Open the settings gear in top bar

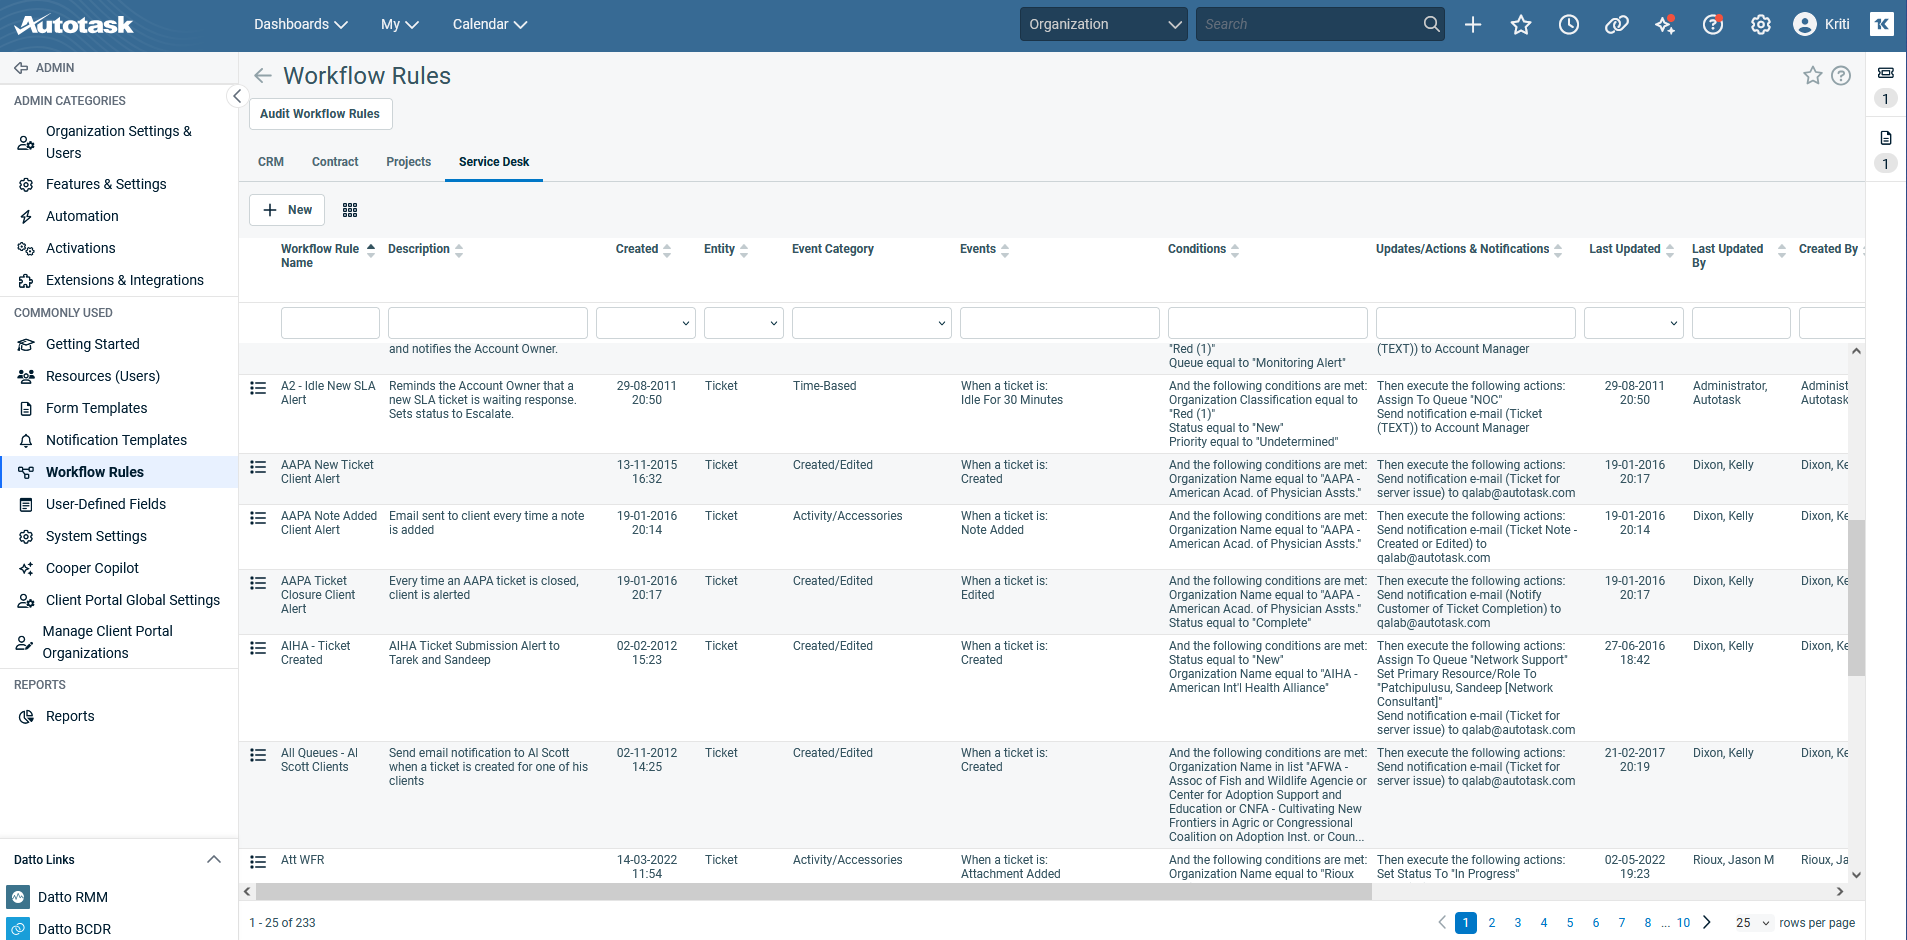point(1761,25)
